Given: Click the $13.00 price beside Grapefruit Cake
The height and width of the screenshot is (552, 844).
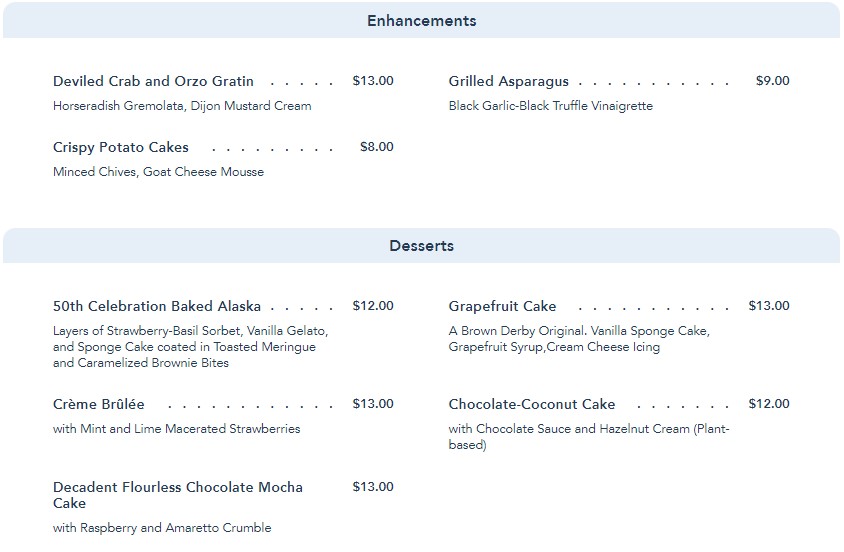Looking at the screenshot, I should pos(769,306).
